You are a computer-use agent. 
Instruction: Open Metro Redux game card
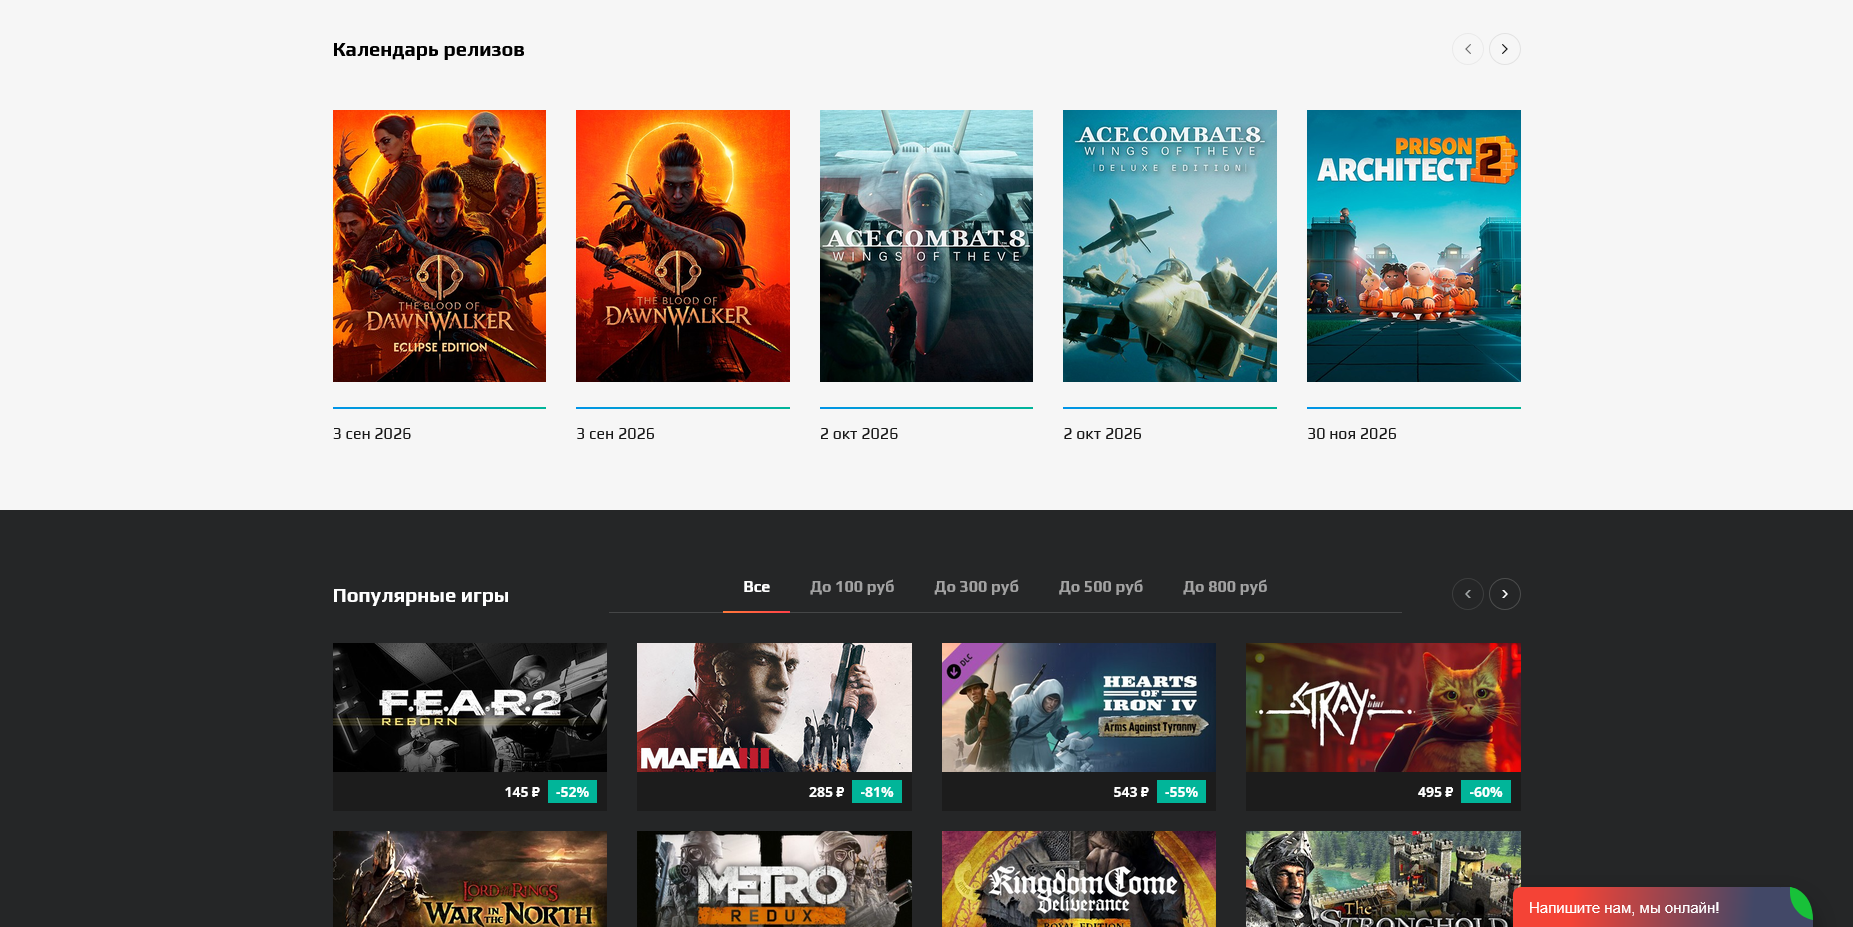click(x=774, y=879)
